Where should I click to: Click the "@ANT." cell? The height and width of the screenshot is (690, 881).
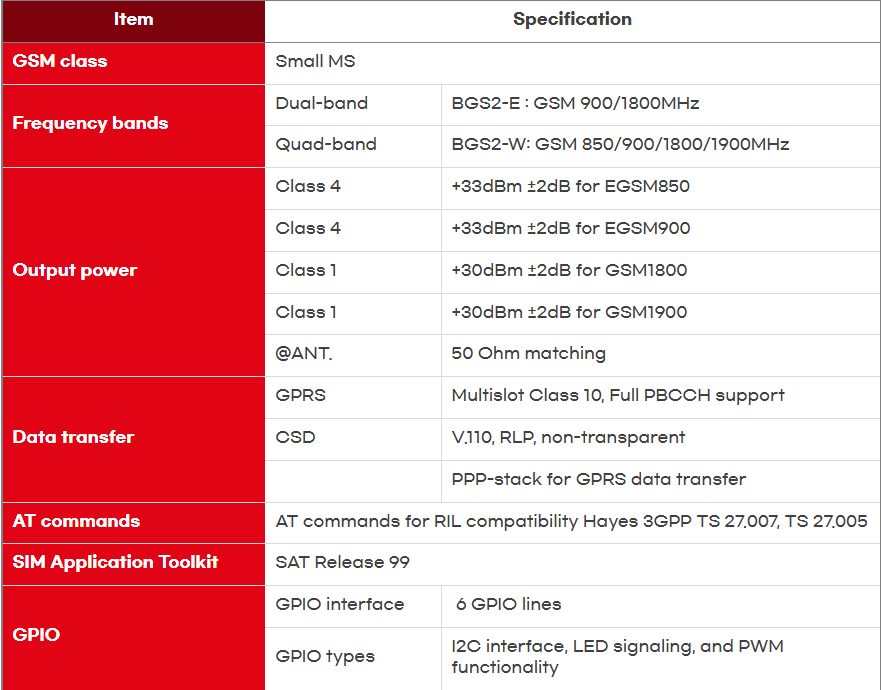[304, 354]
